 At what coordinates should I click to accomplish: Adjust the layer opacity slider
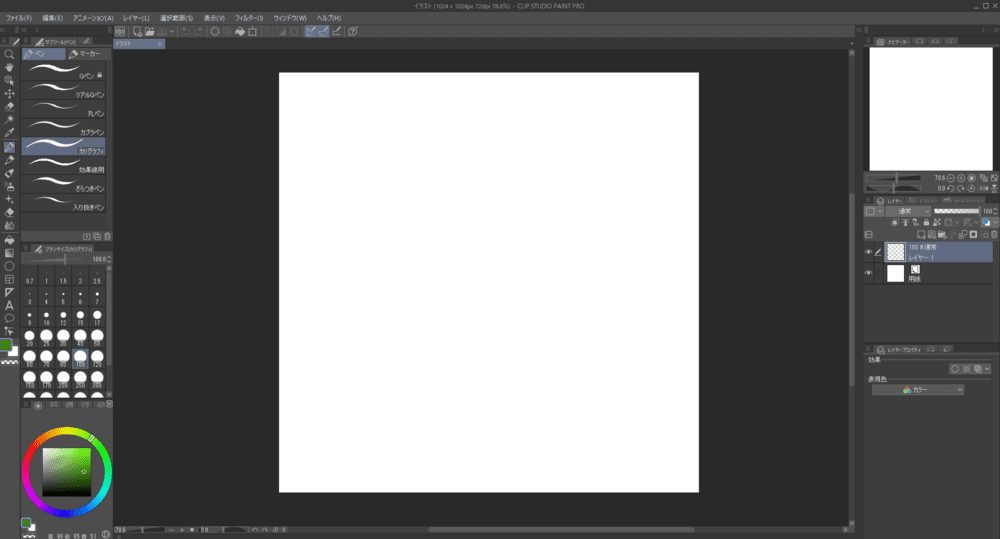[x=956, y=211]
